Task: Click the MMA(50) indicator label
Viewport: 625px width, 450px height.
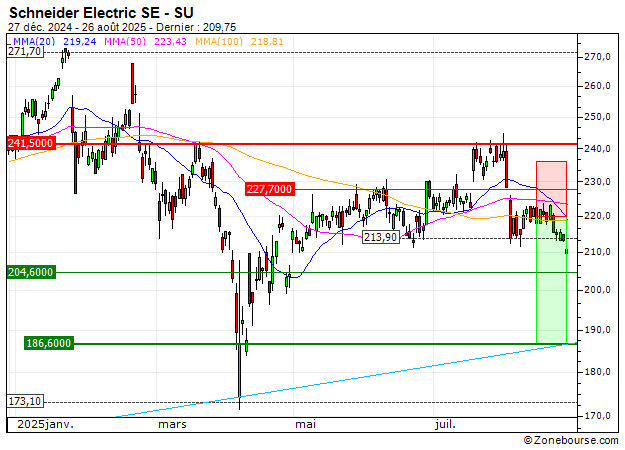Action: 125,41
